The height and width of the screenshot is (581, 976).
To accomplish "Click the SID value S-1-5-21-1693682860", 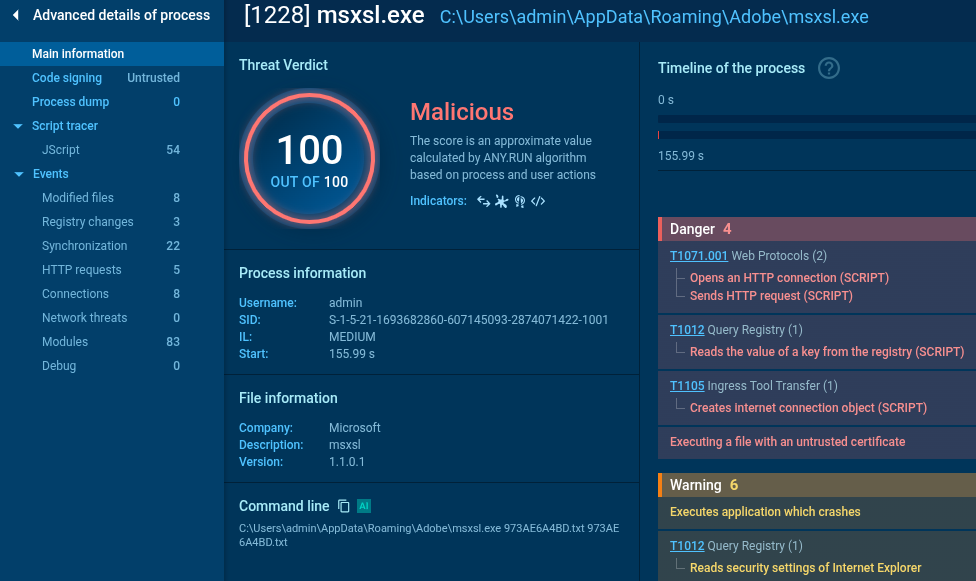I will [x=468, y=320].
